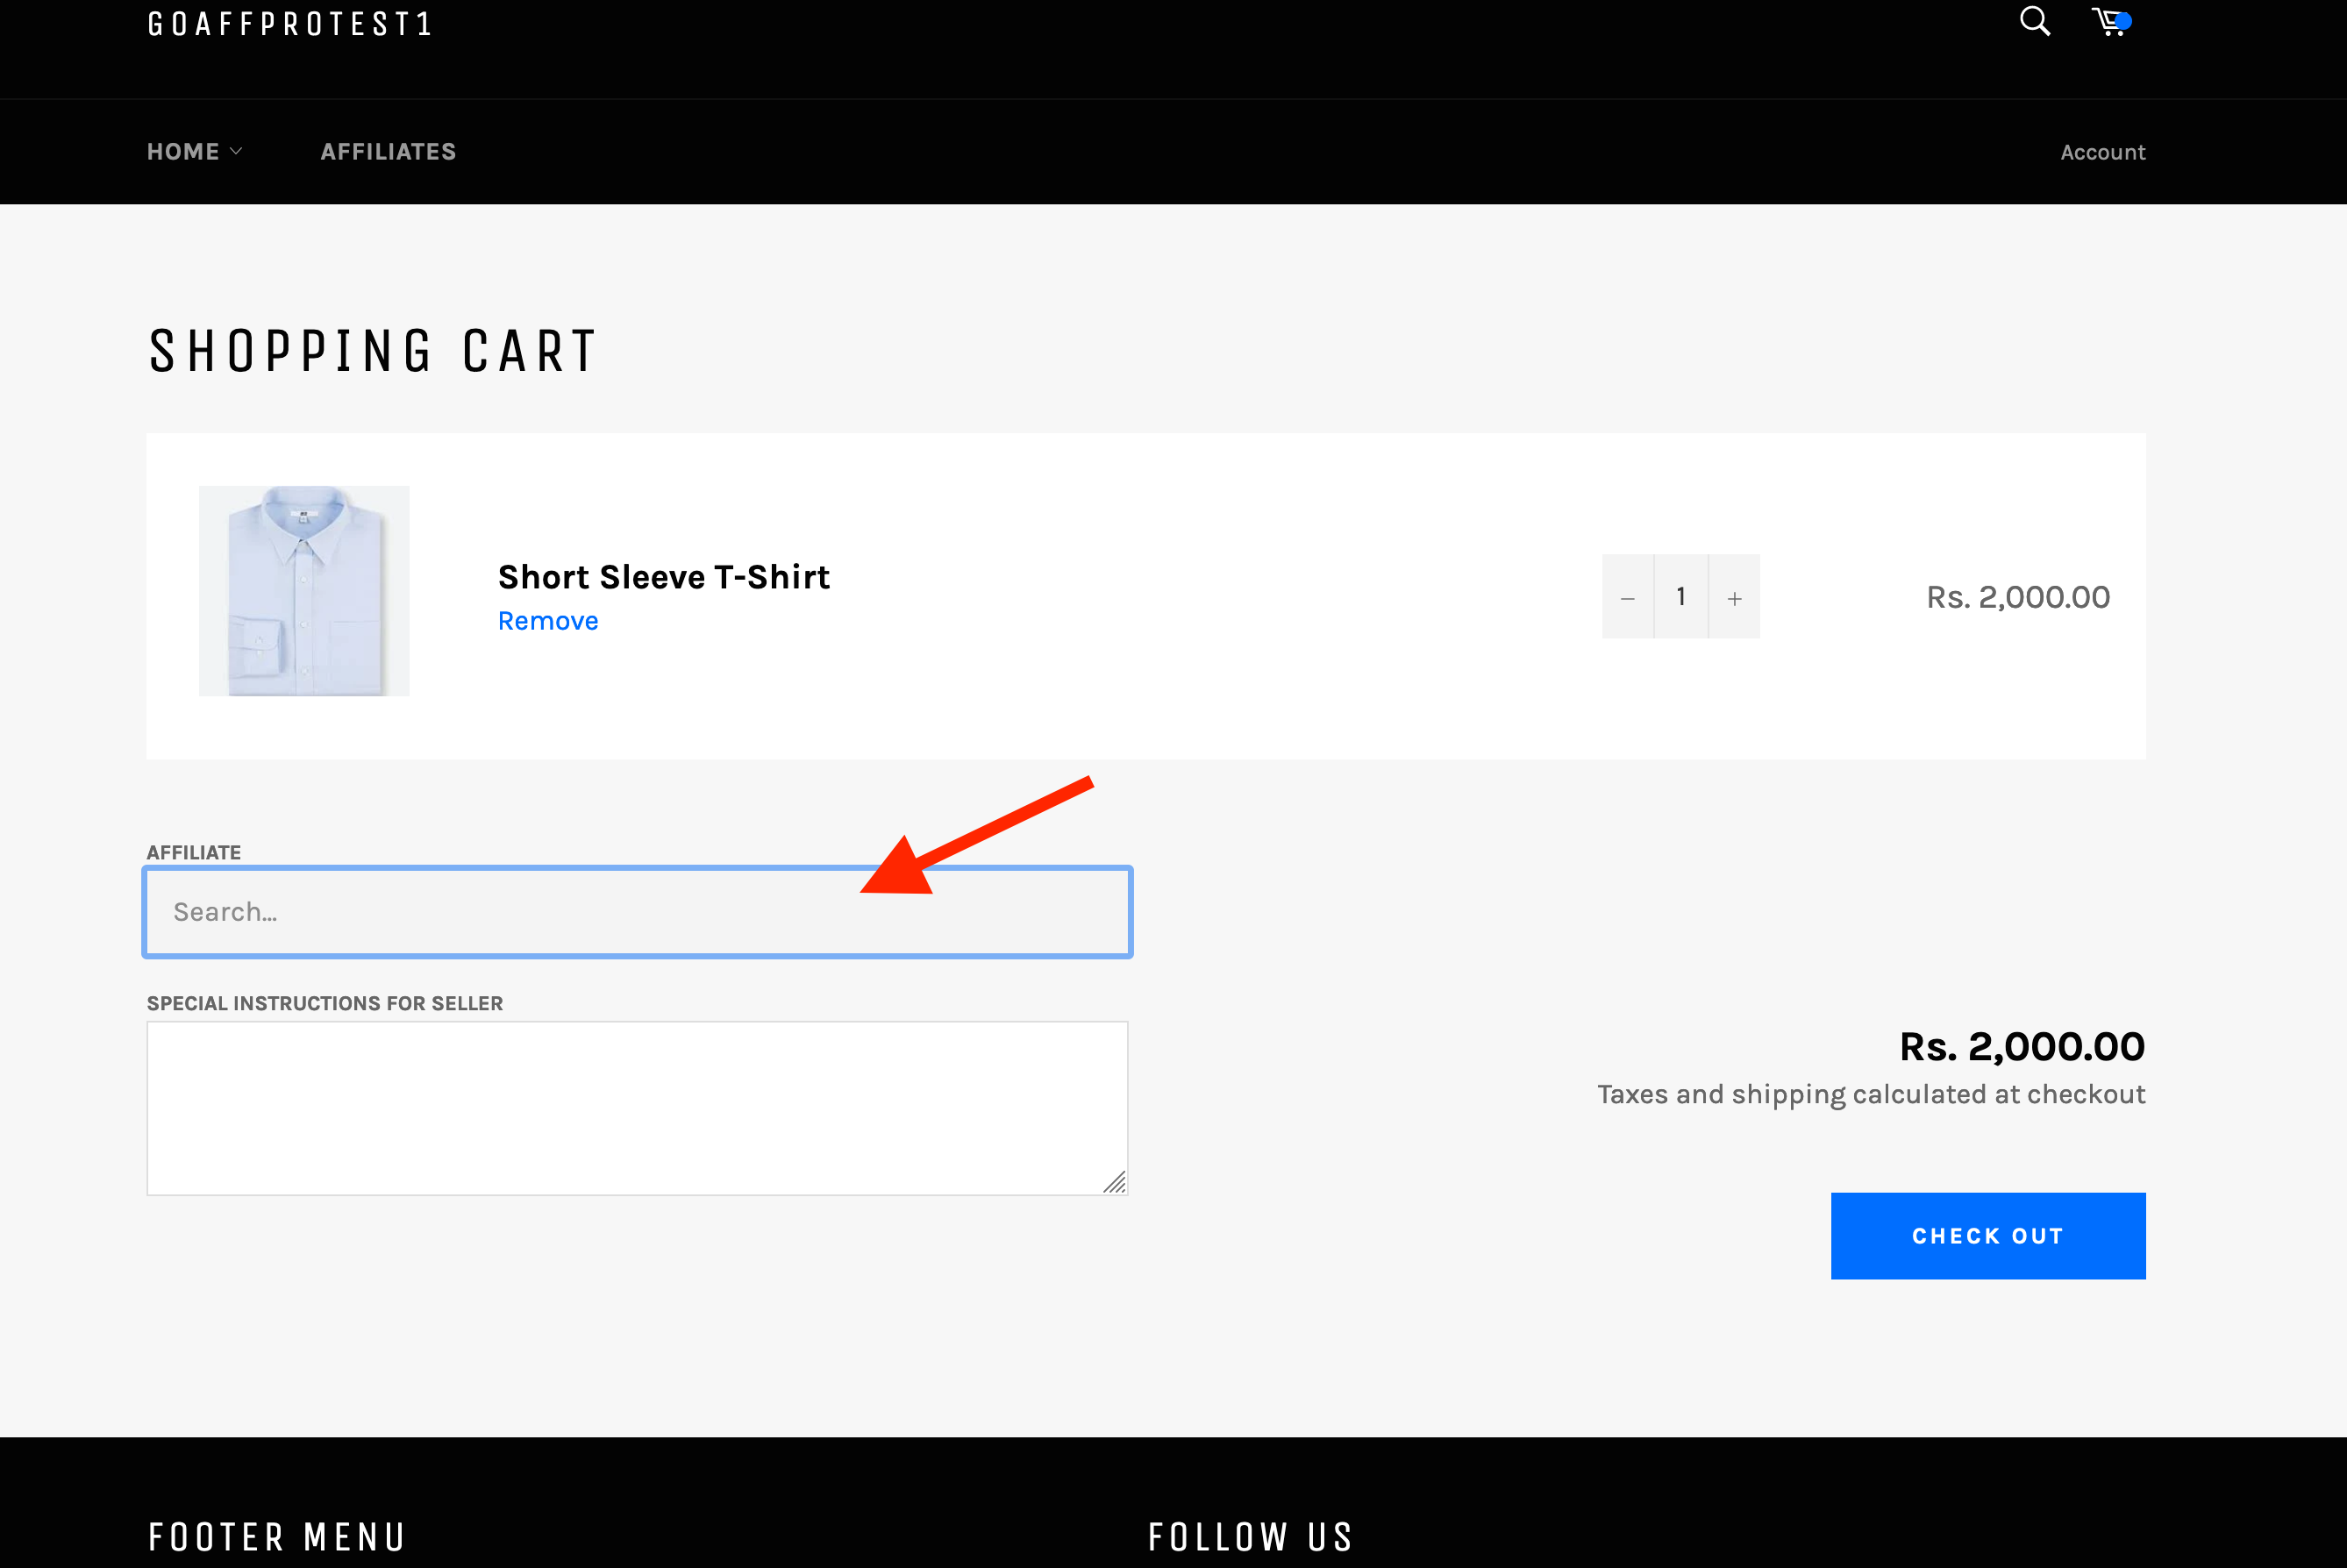Viewport: 2347px width, 1568px height.
Task: Select the Short Sleeve T-Shirt thumbnail
Action: pos(303,590)
